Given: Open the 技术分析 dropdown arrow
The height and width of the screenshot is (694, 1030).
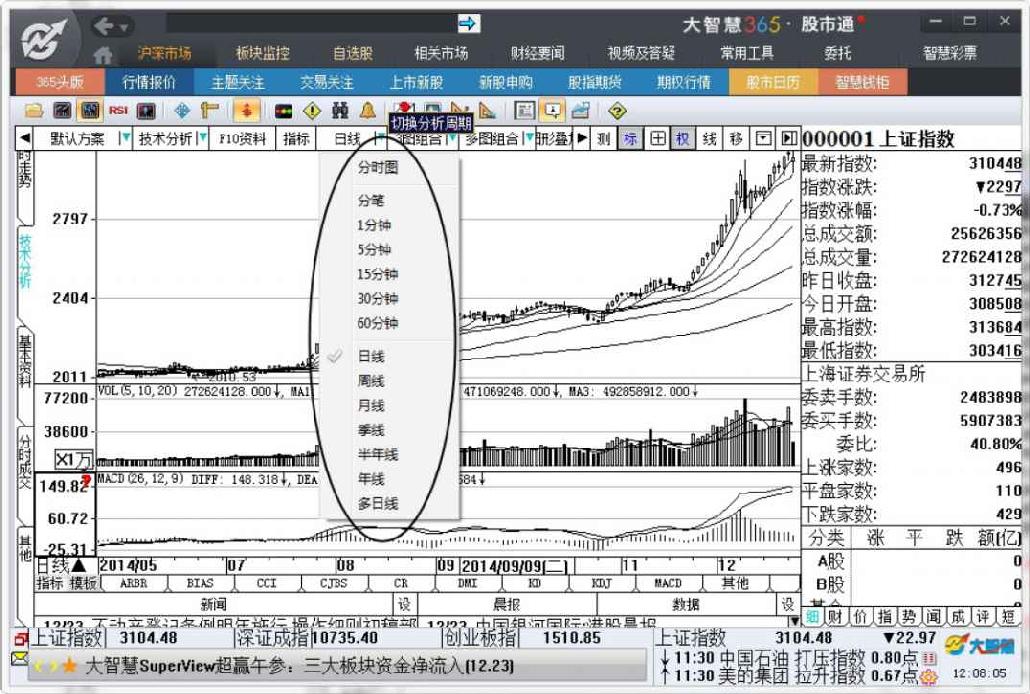Looking at the screenshot, I should (x=202, y=139).
